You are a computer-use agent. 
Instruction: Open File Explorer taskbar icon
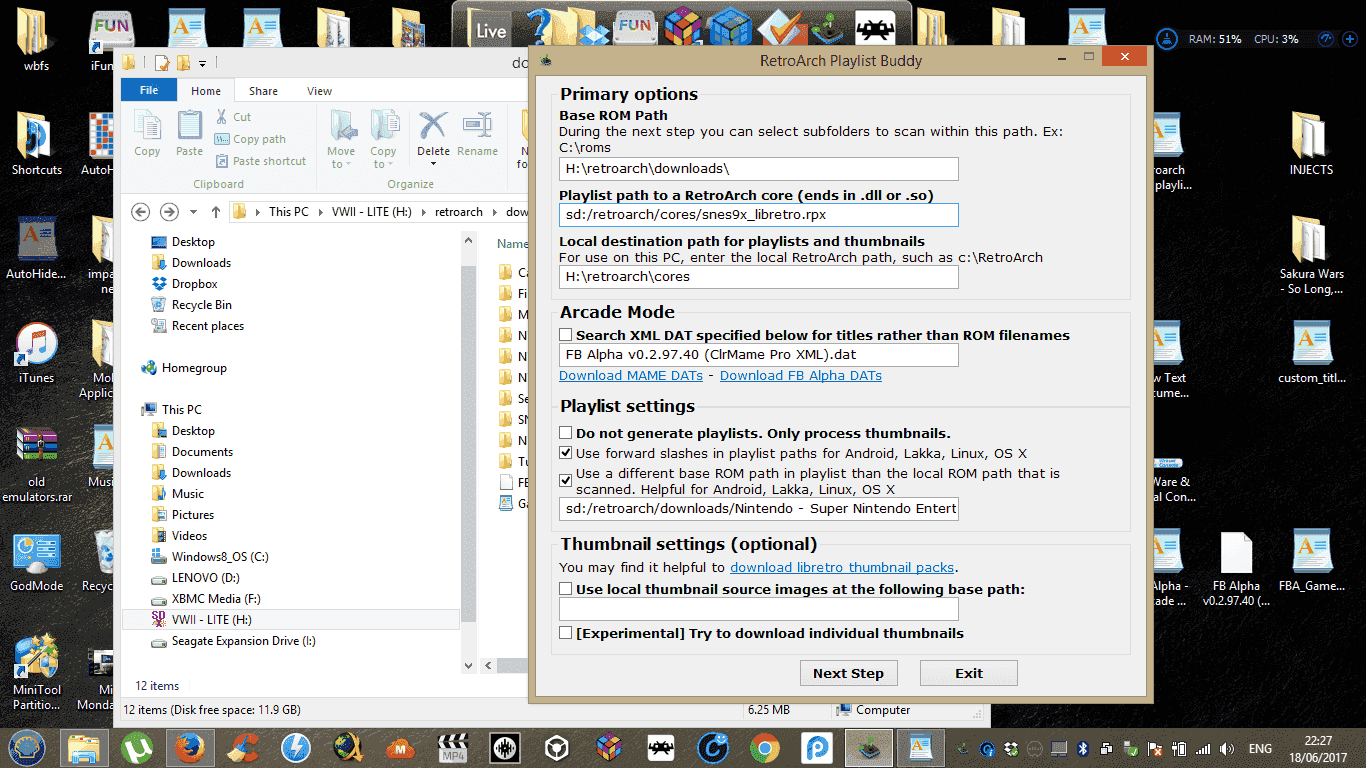84,747
